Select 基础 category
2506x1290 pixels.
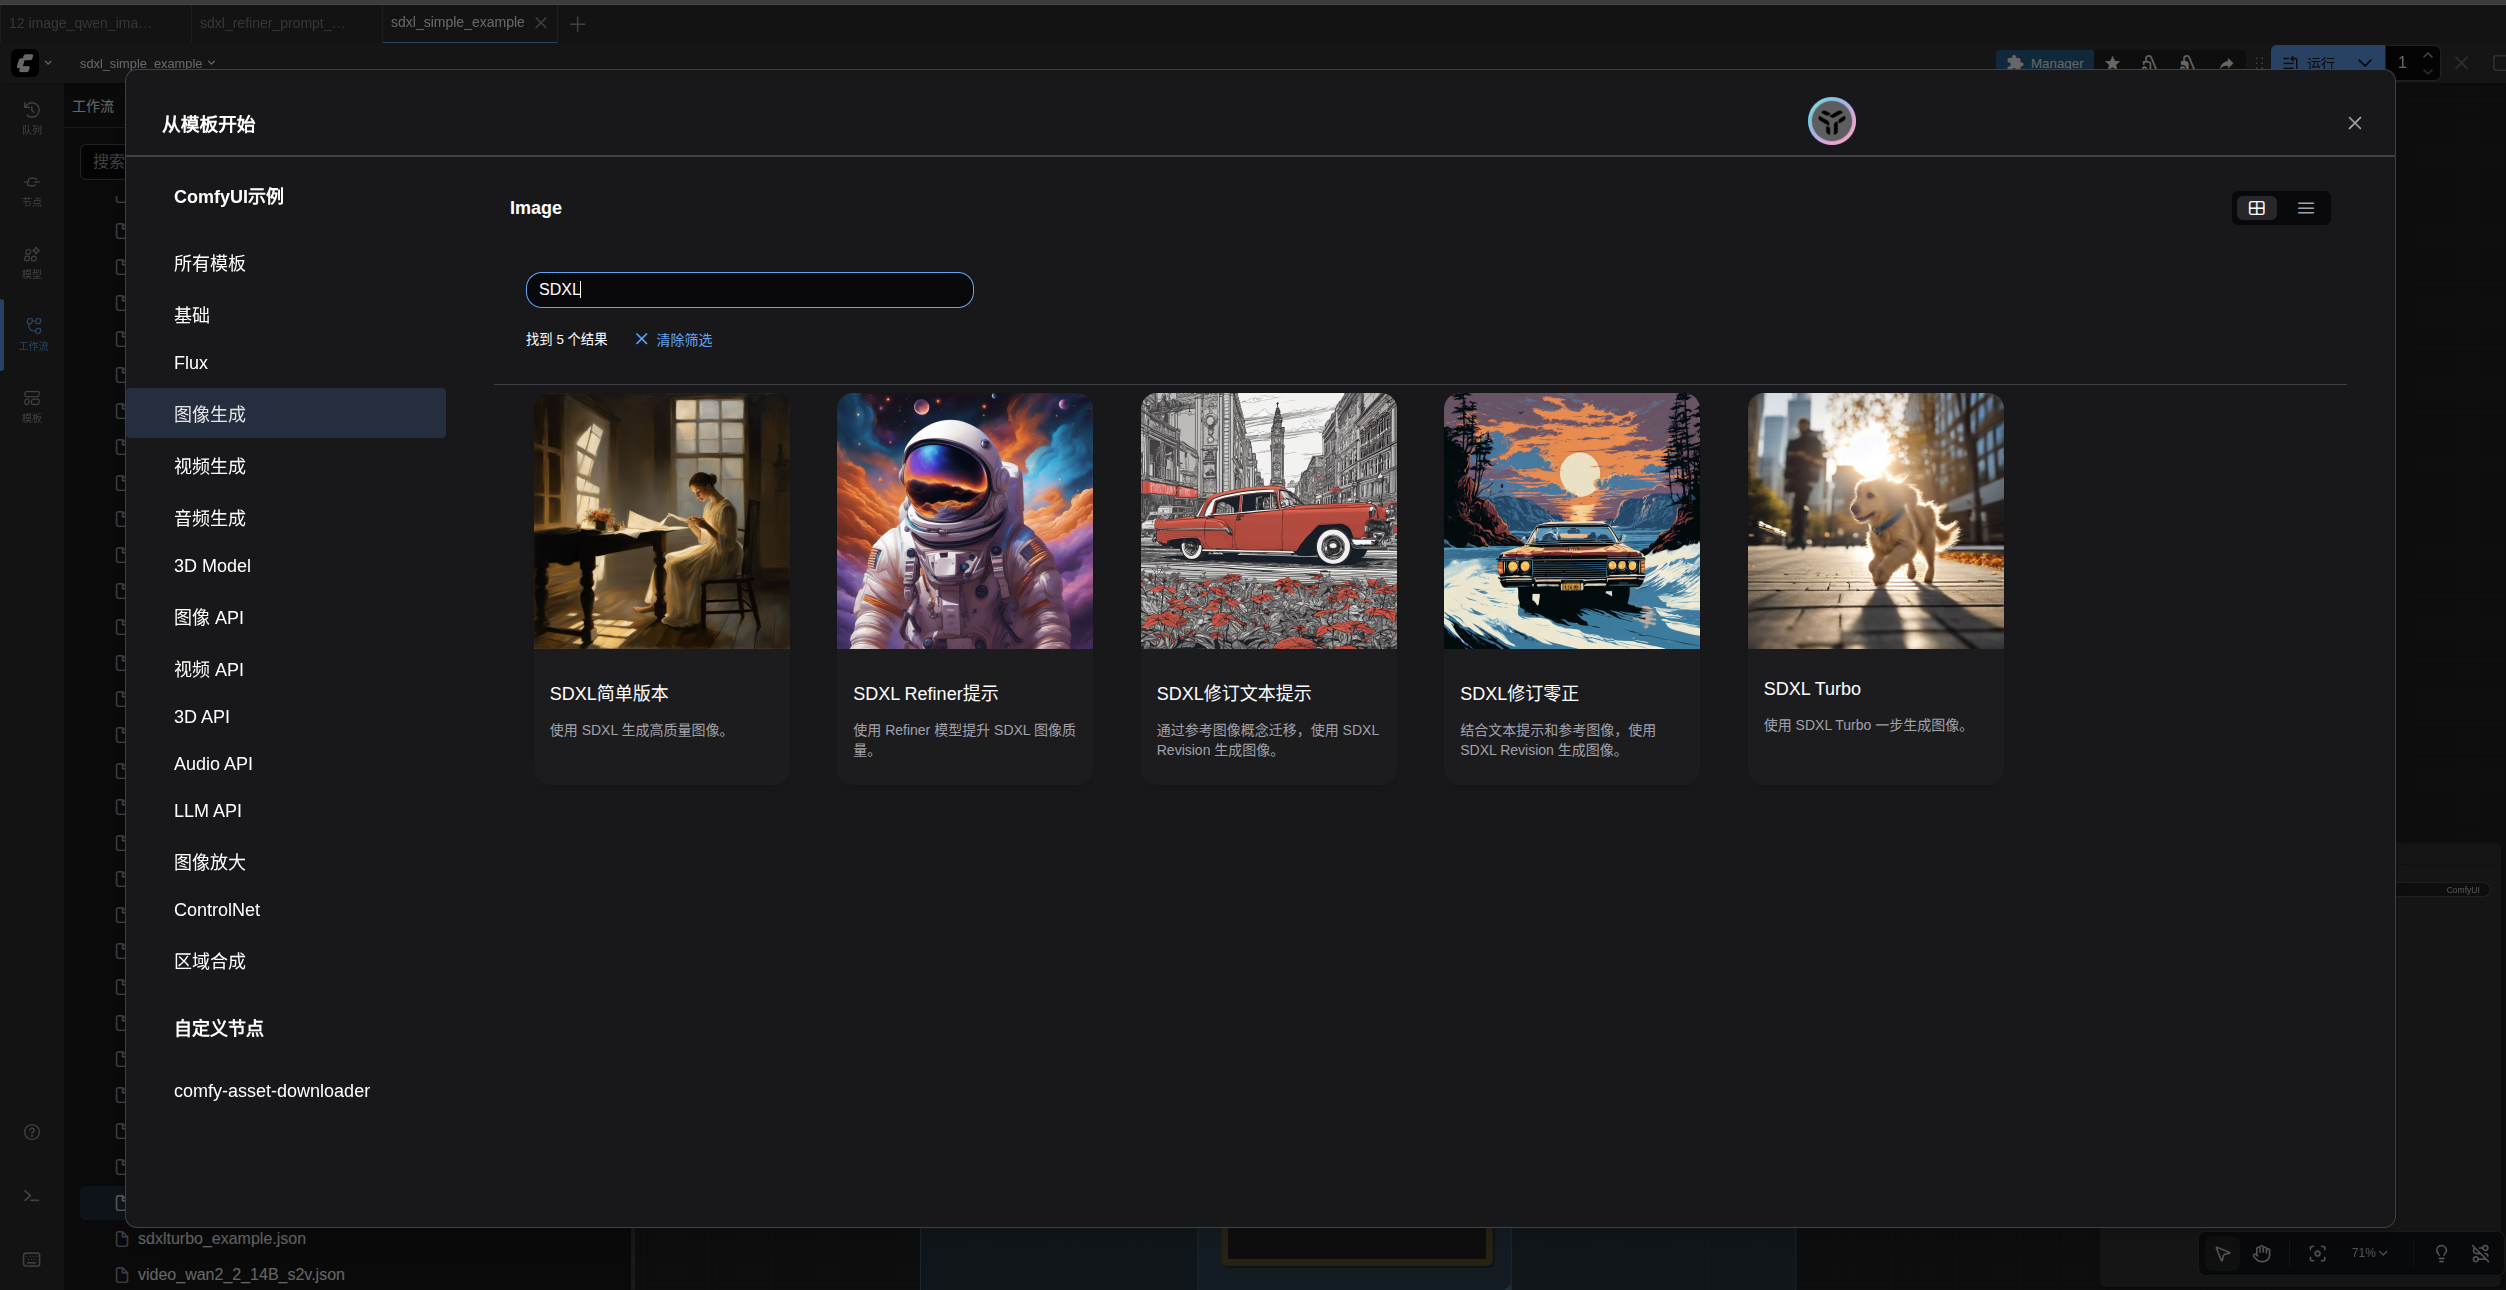286,315
